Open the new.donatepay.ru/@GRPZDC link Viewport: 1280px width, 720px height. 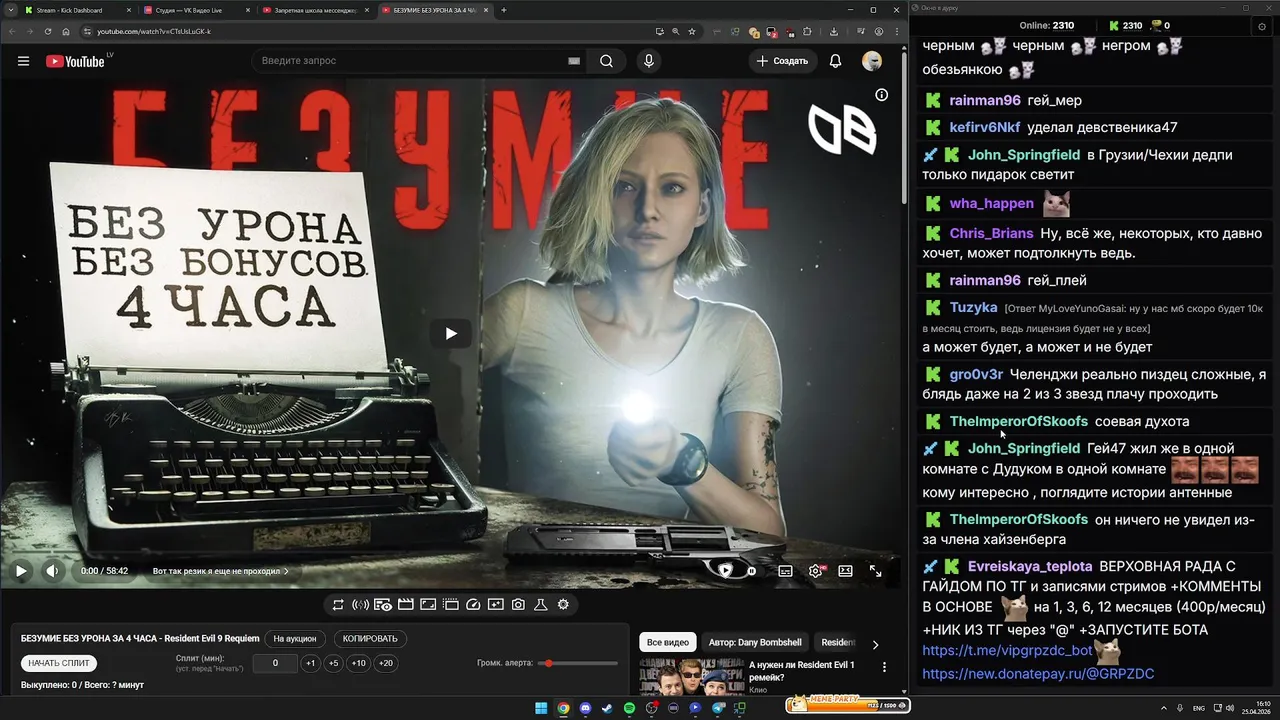pos(1038,674)
